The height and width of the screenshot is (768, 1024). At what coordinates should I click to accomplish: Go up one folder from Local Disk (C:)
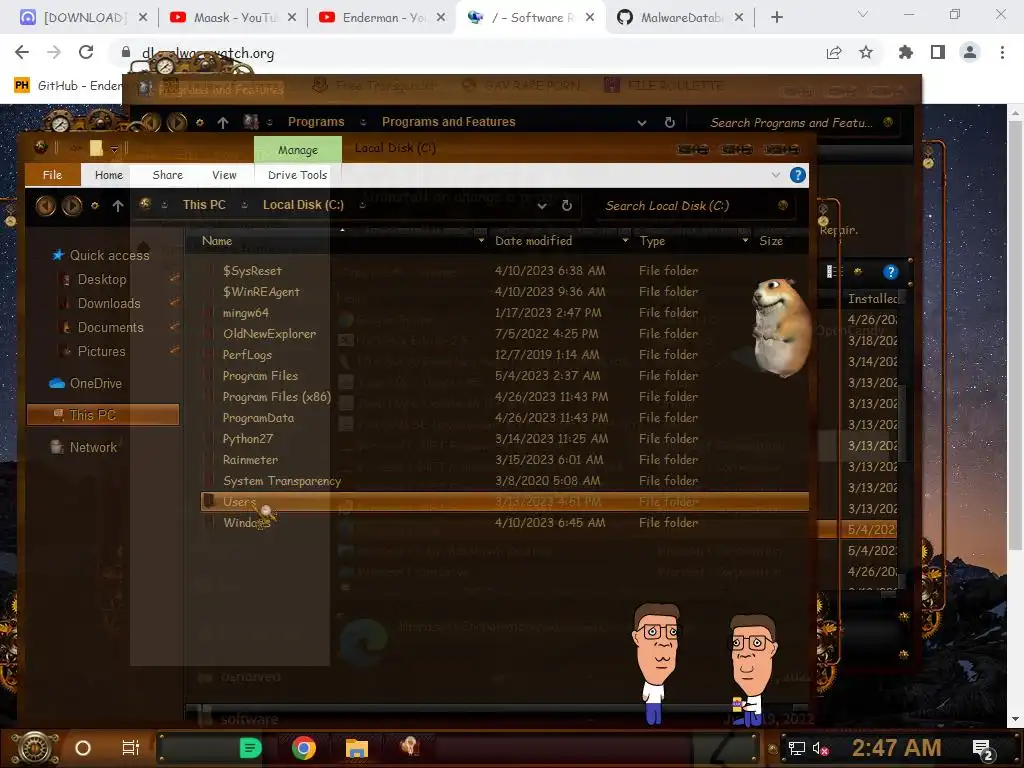(118, 206)
